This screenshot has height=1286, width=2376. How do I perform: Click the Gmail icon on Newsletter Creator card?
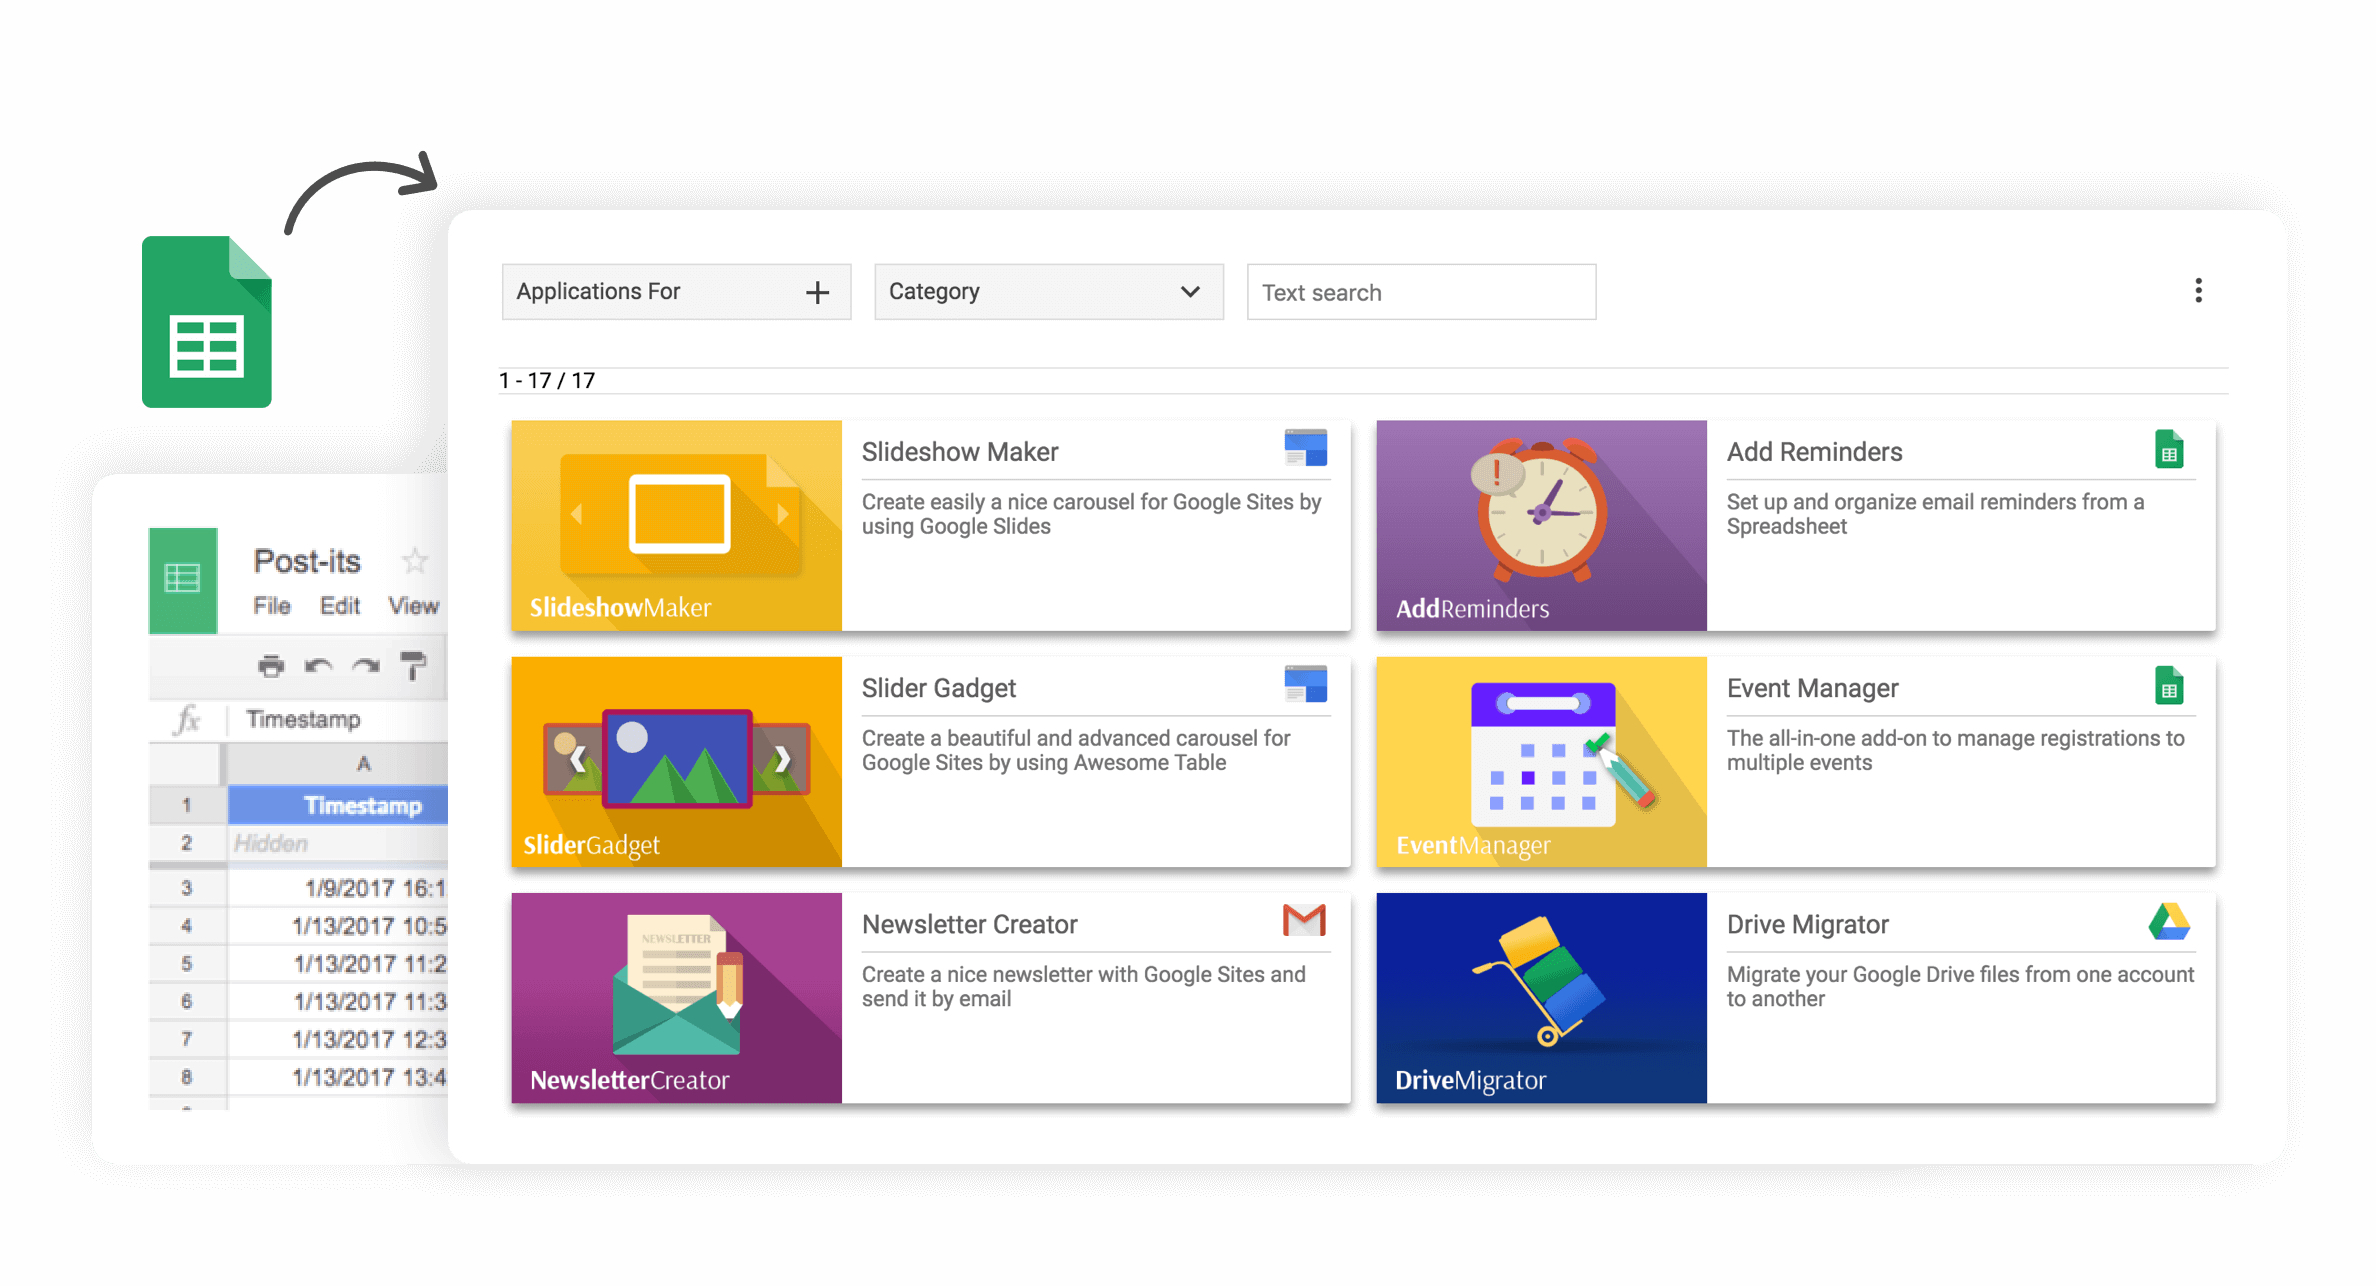(1304, 920)
